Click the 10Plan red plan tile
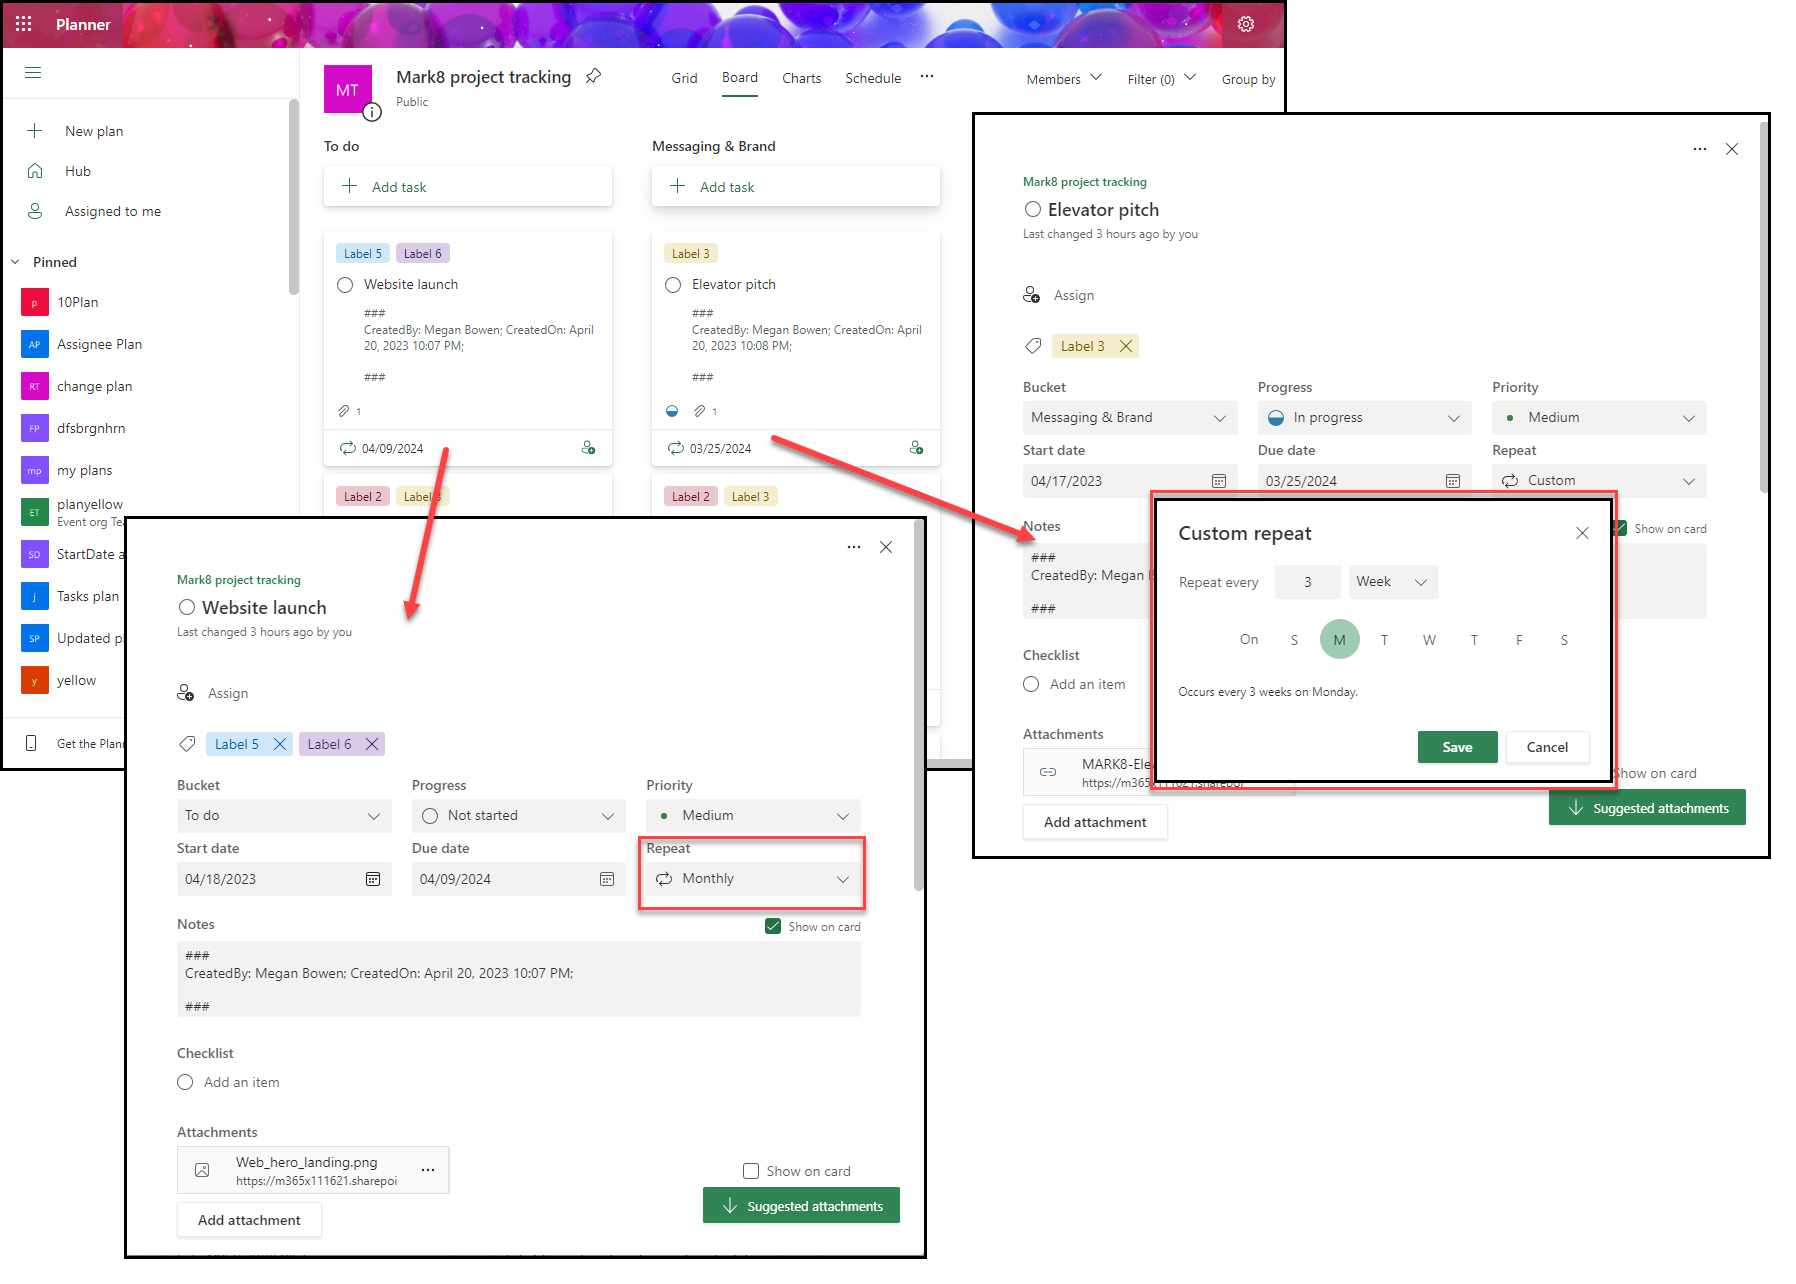1796x1284 pixels. pos(34,302)
